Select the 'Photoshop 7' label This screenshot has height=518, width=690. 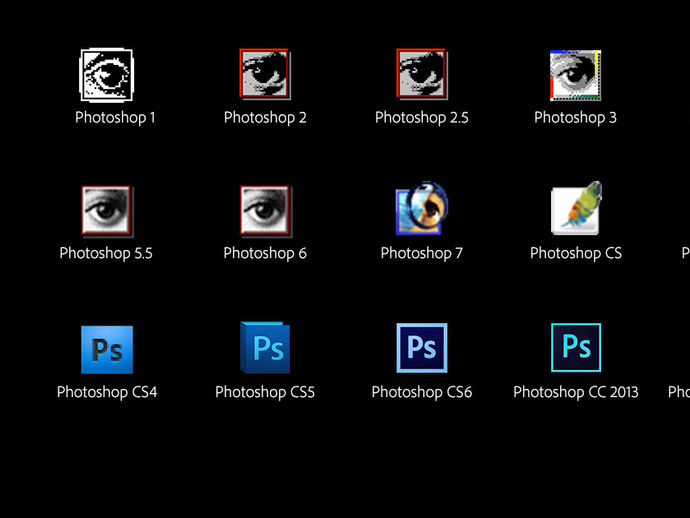(422, 253)
